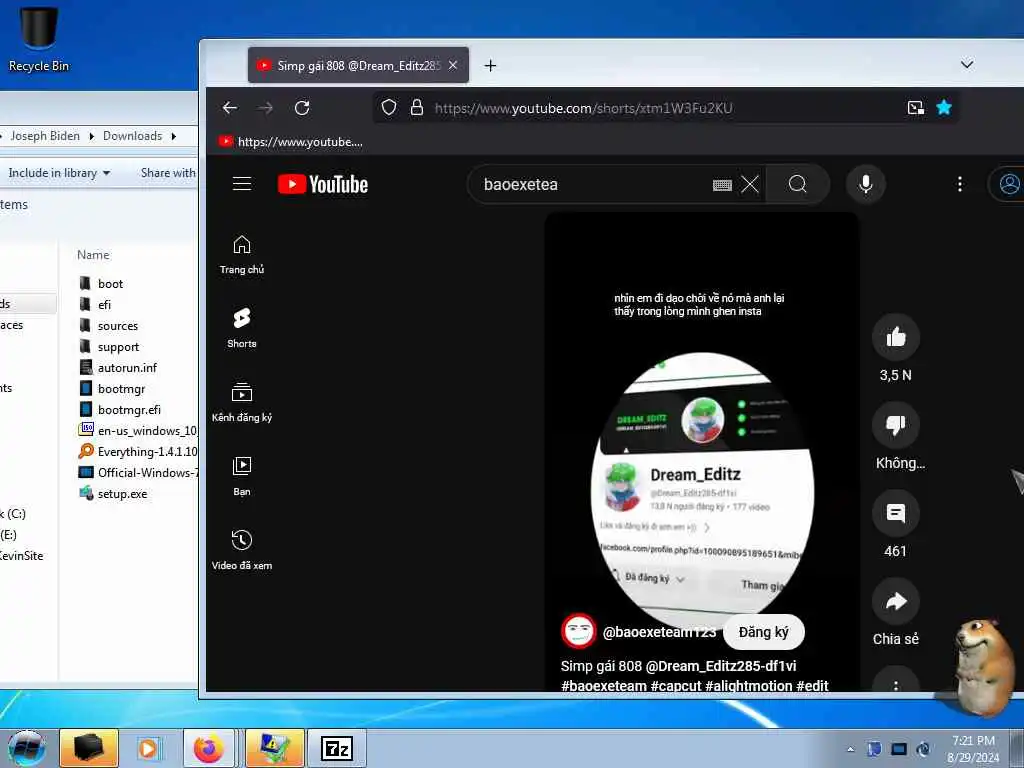Screen dimensions: 1024x768
Task: Open the on-screen keyboard in search box
Action: point(722,185)
